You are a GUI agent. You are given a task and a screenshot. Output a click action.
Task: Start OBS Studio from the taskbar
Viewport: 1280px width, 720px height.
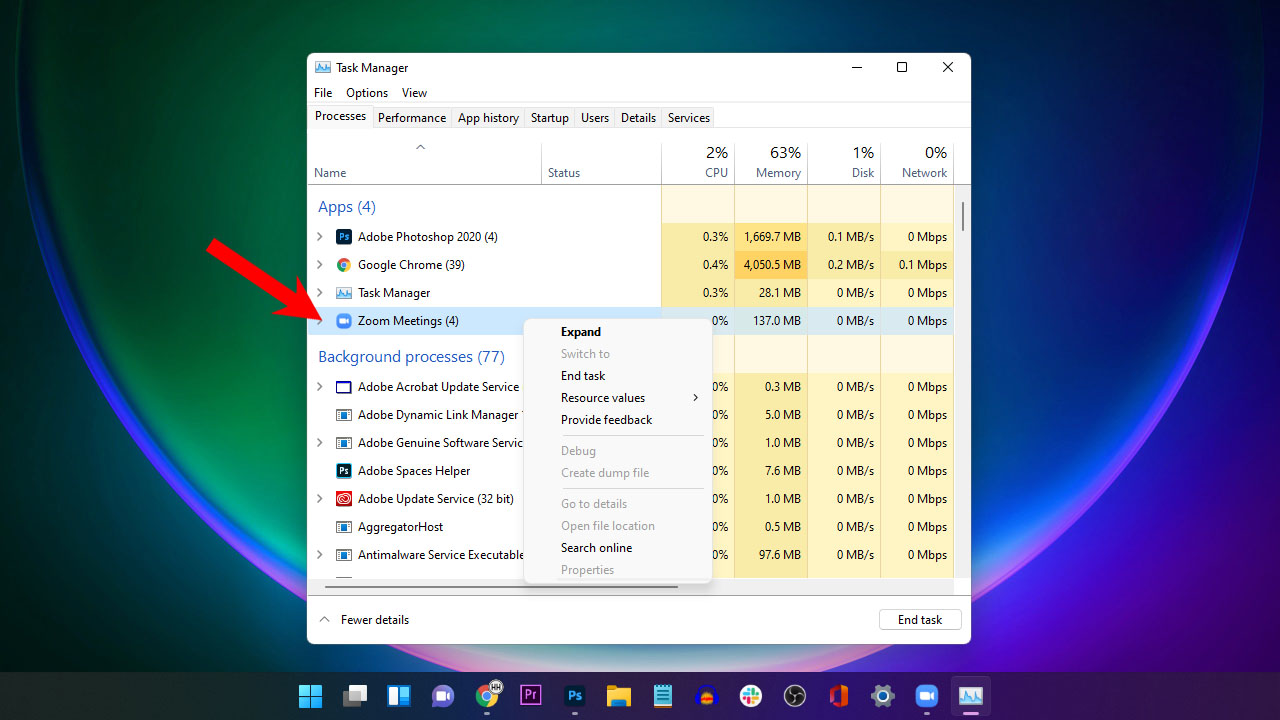point(794,694)
